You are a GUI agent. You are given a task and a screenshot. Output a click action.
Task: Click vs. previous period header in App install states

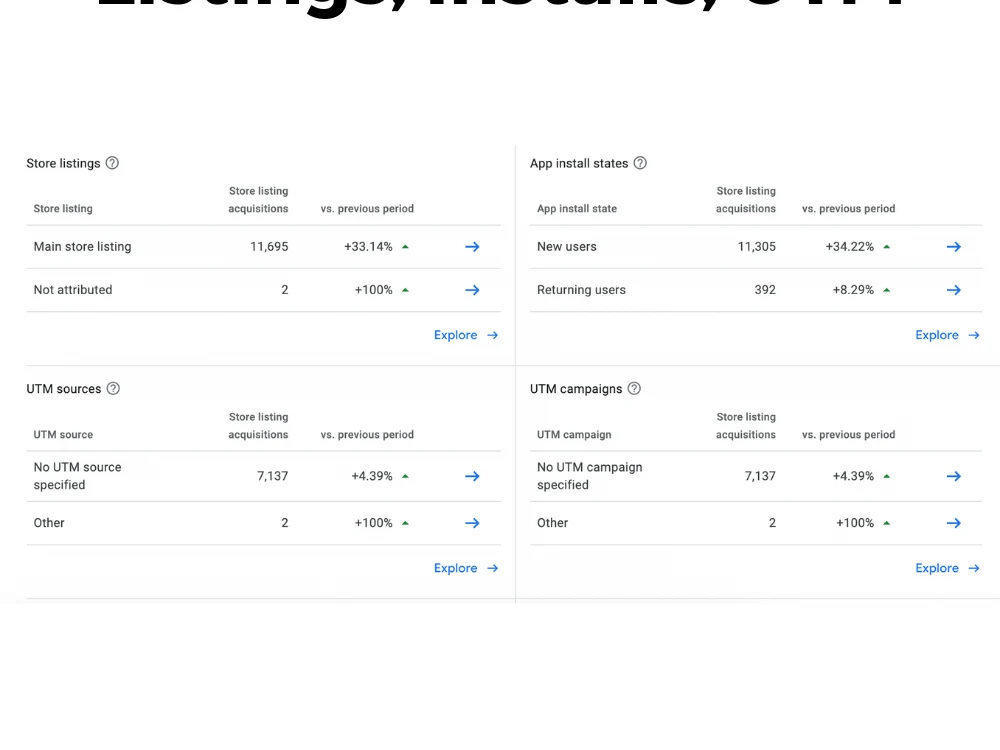[848, 209]
